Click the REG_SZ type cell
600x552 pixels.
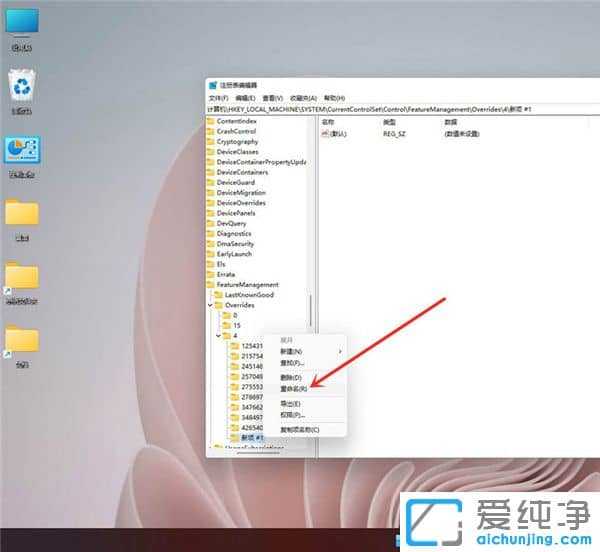[394, 134]
